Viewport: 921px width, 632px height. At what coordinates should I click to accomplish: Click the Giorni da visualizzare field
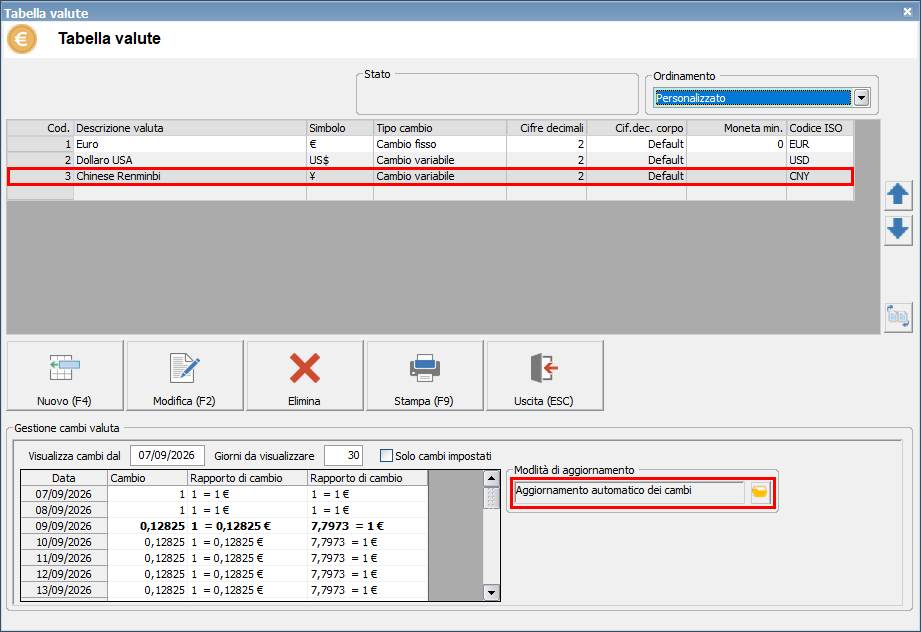(344, 455)
